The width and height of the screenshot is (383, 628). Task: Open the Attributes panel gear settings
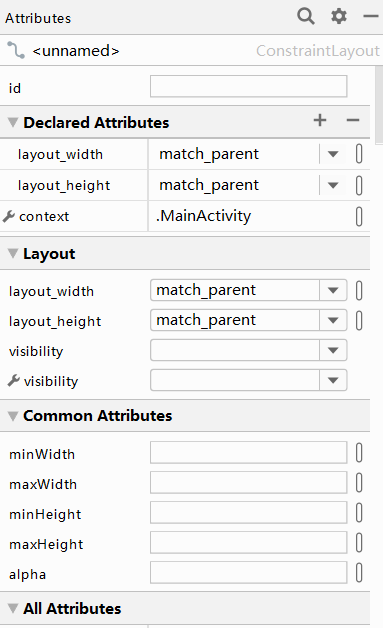click(339, 17)
